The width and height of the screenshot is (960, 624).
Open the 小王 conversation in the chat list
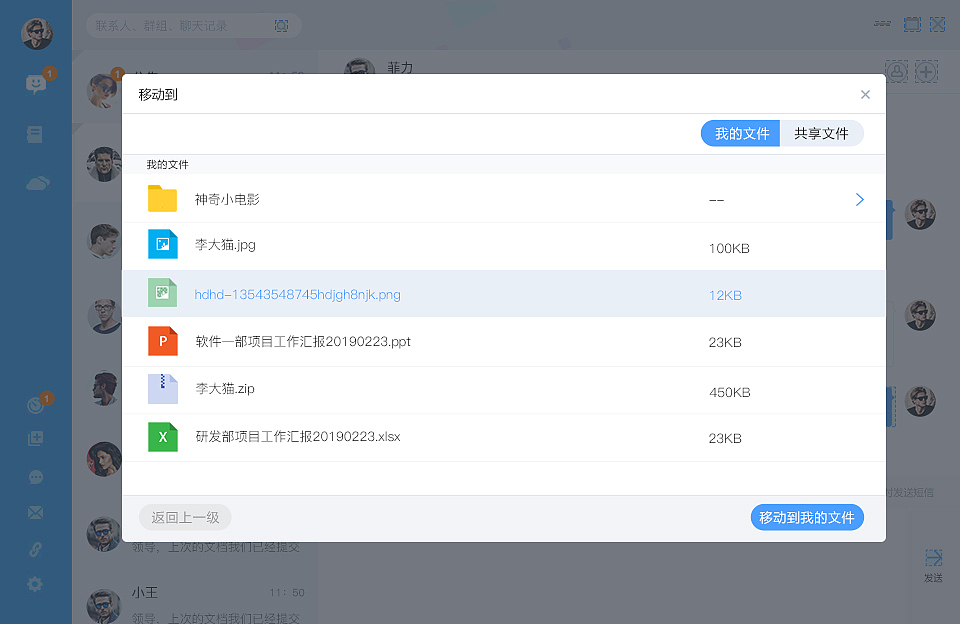(196, 604)
